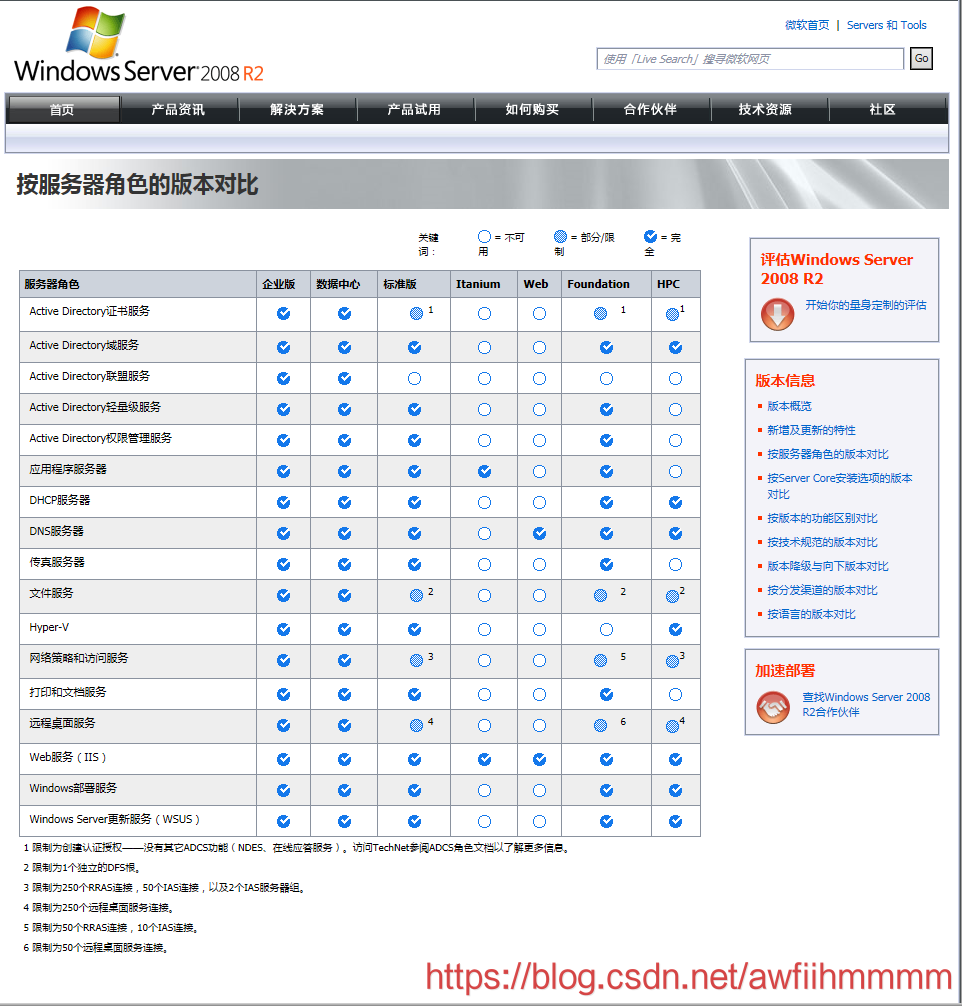Screen dimensions: 962x1006
Task: Follow the 微软首页 link
Action: pyautogui.click(x=807, y=25)
